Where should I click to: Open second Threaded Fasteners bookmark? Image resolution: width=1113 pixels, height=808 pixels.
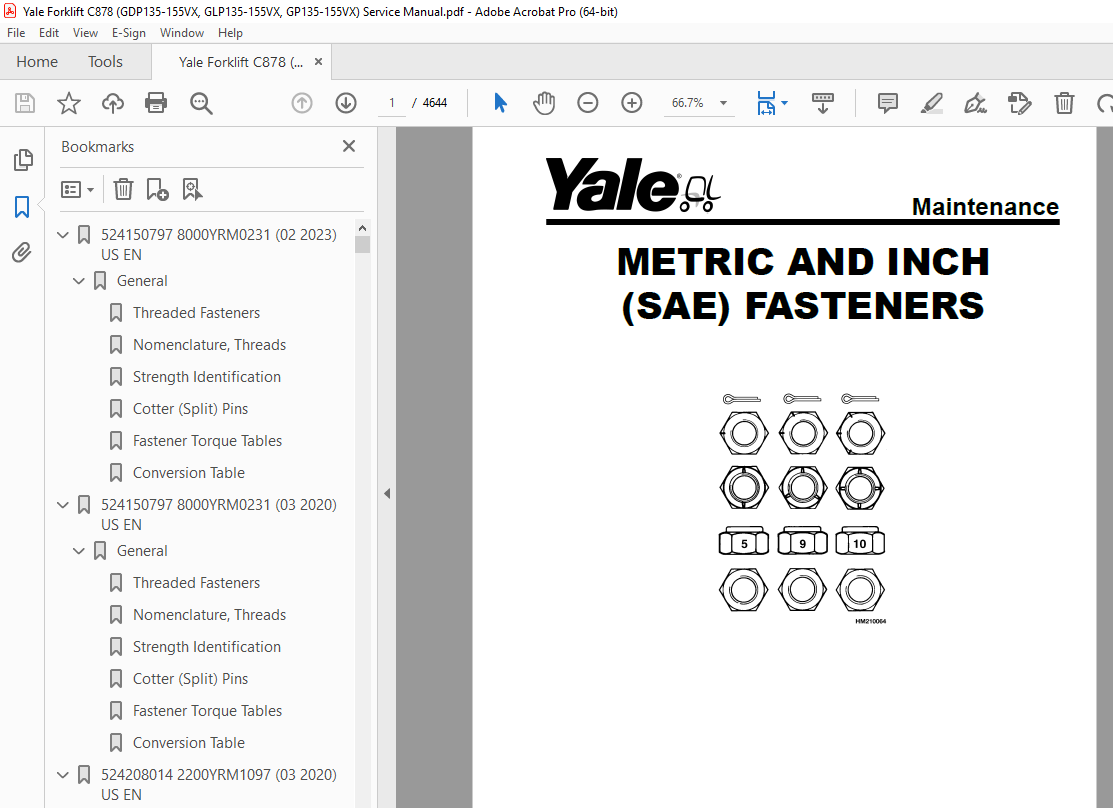197,583
